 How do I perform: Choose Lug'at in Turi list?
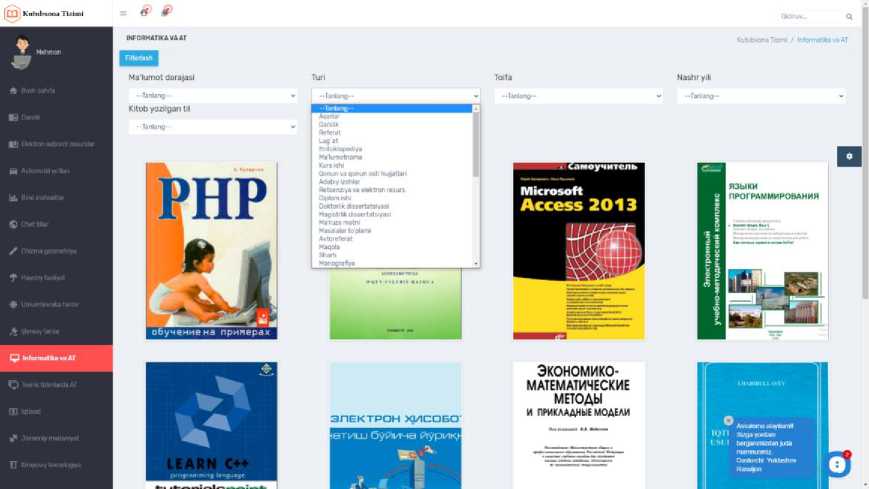(392, 141)
